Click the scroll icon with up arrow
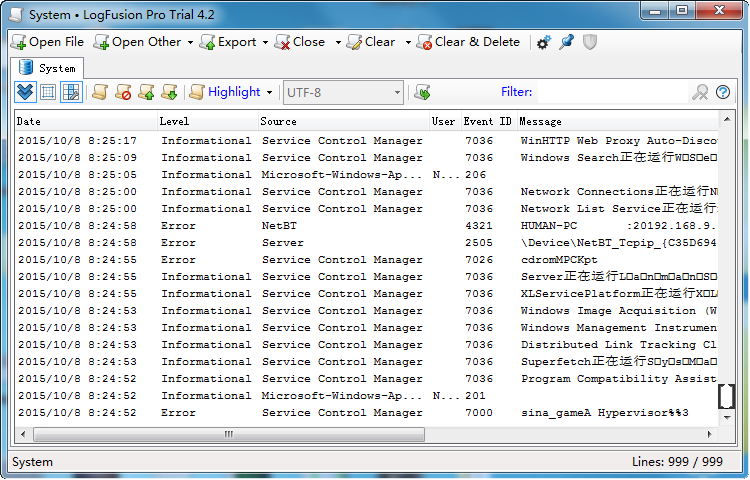 146,92
